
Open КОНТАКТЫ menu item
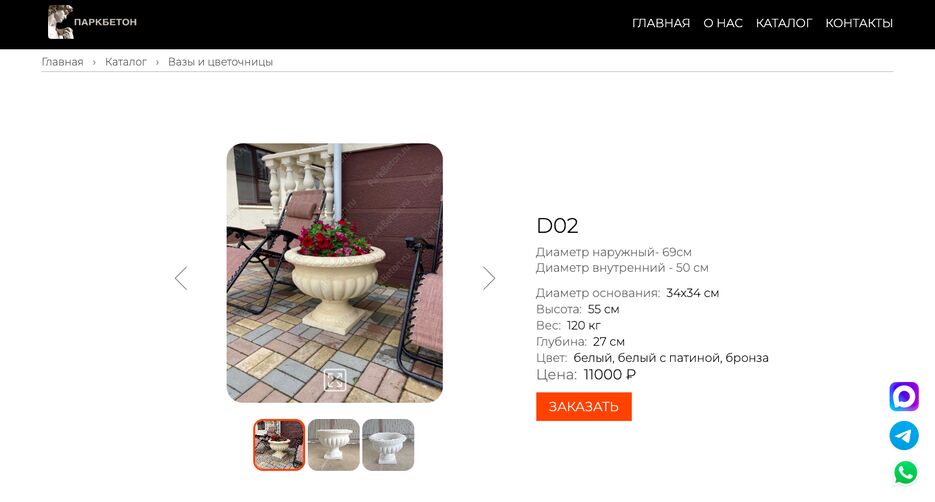click(859, 23)
